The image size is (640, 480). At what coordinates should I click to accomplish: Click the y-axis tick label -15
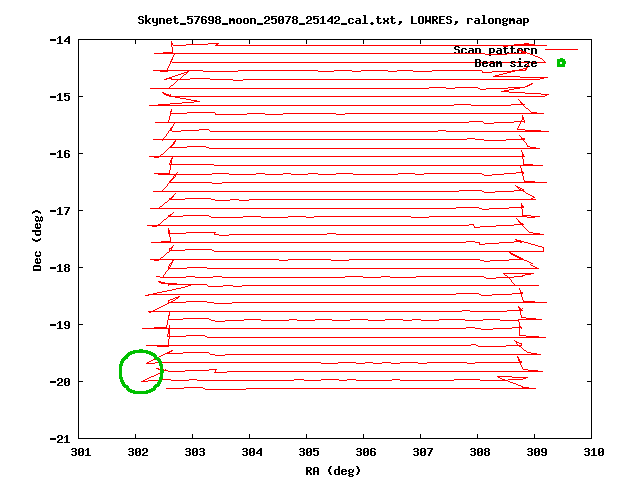coord(60,97)
